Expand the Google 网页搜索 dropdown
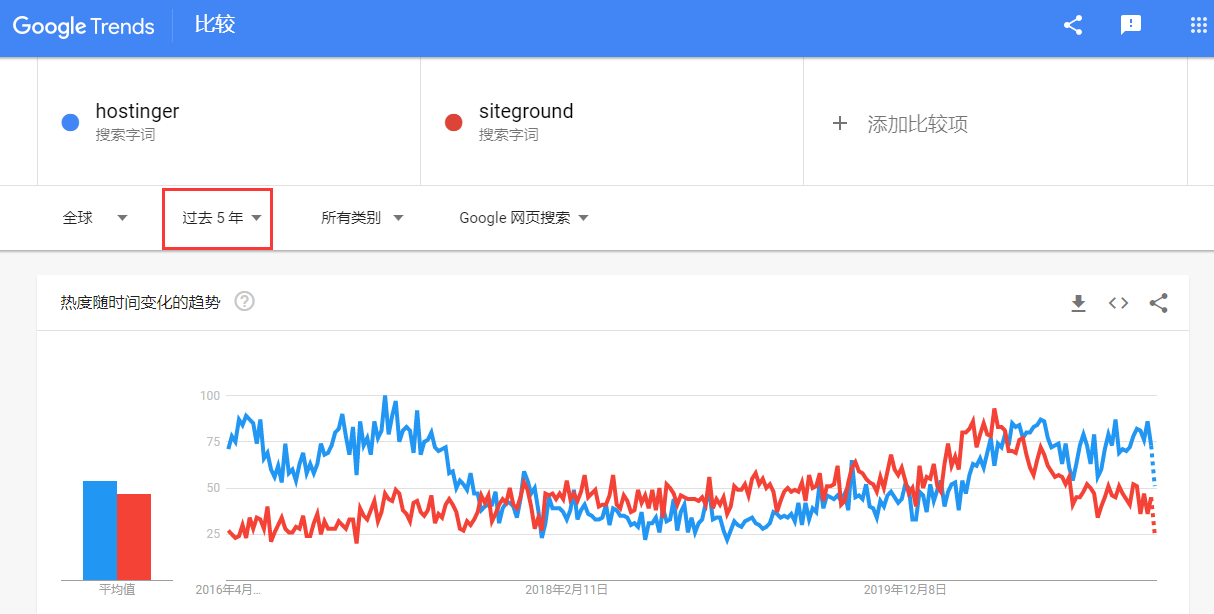 point(523,217)
